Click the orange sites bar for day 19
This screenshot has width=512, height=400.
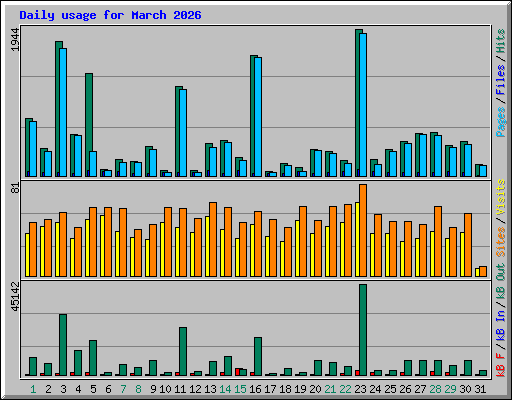[303, 241]
